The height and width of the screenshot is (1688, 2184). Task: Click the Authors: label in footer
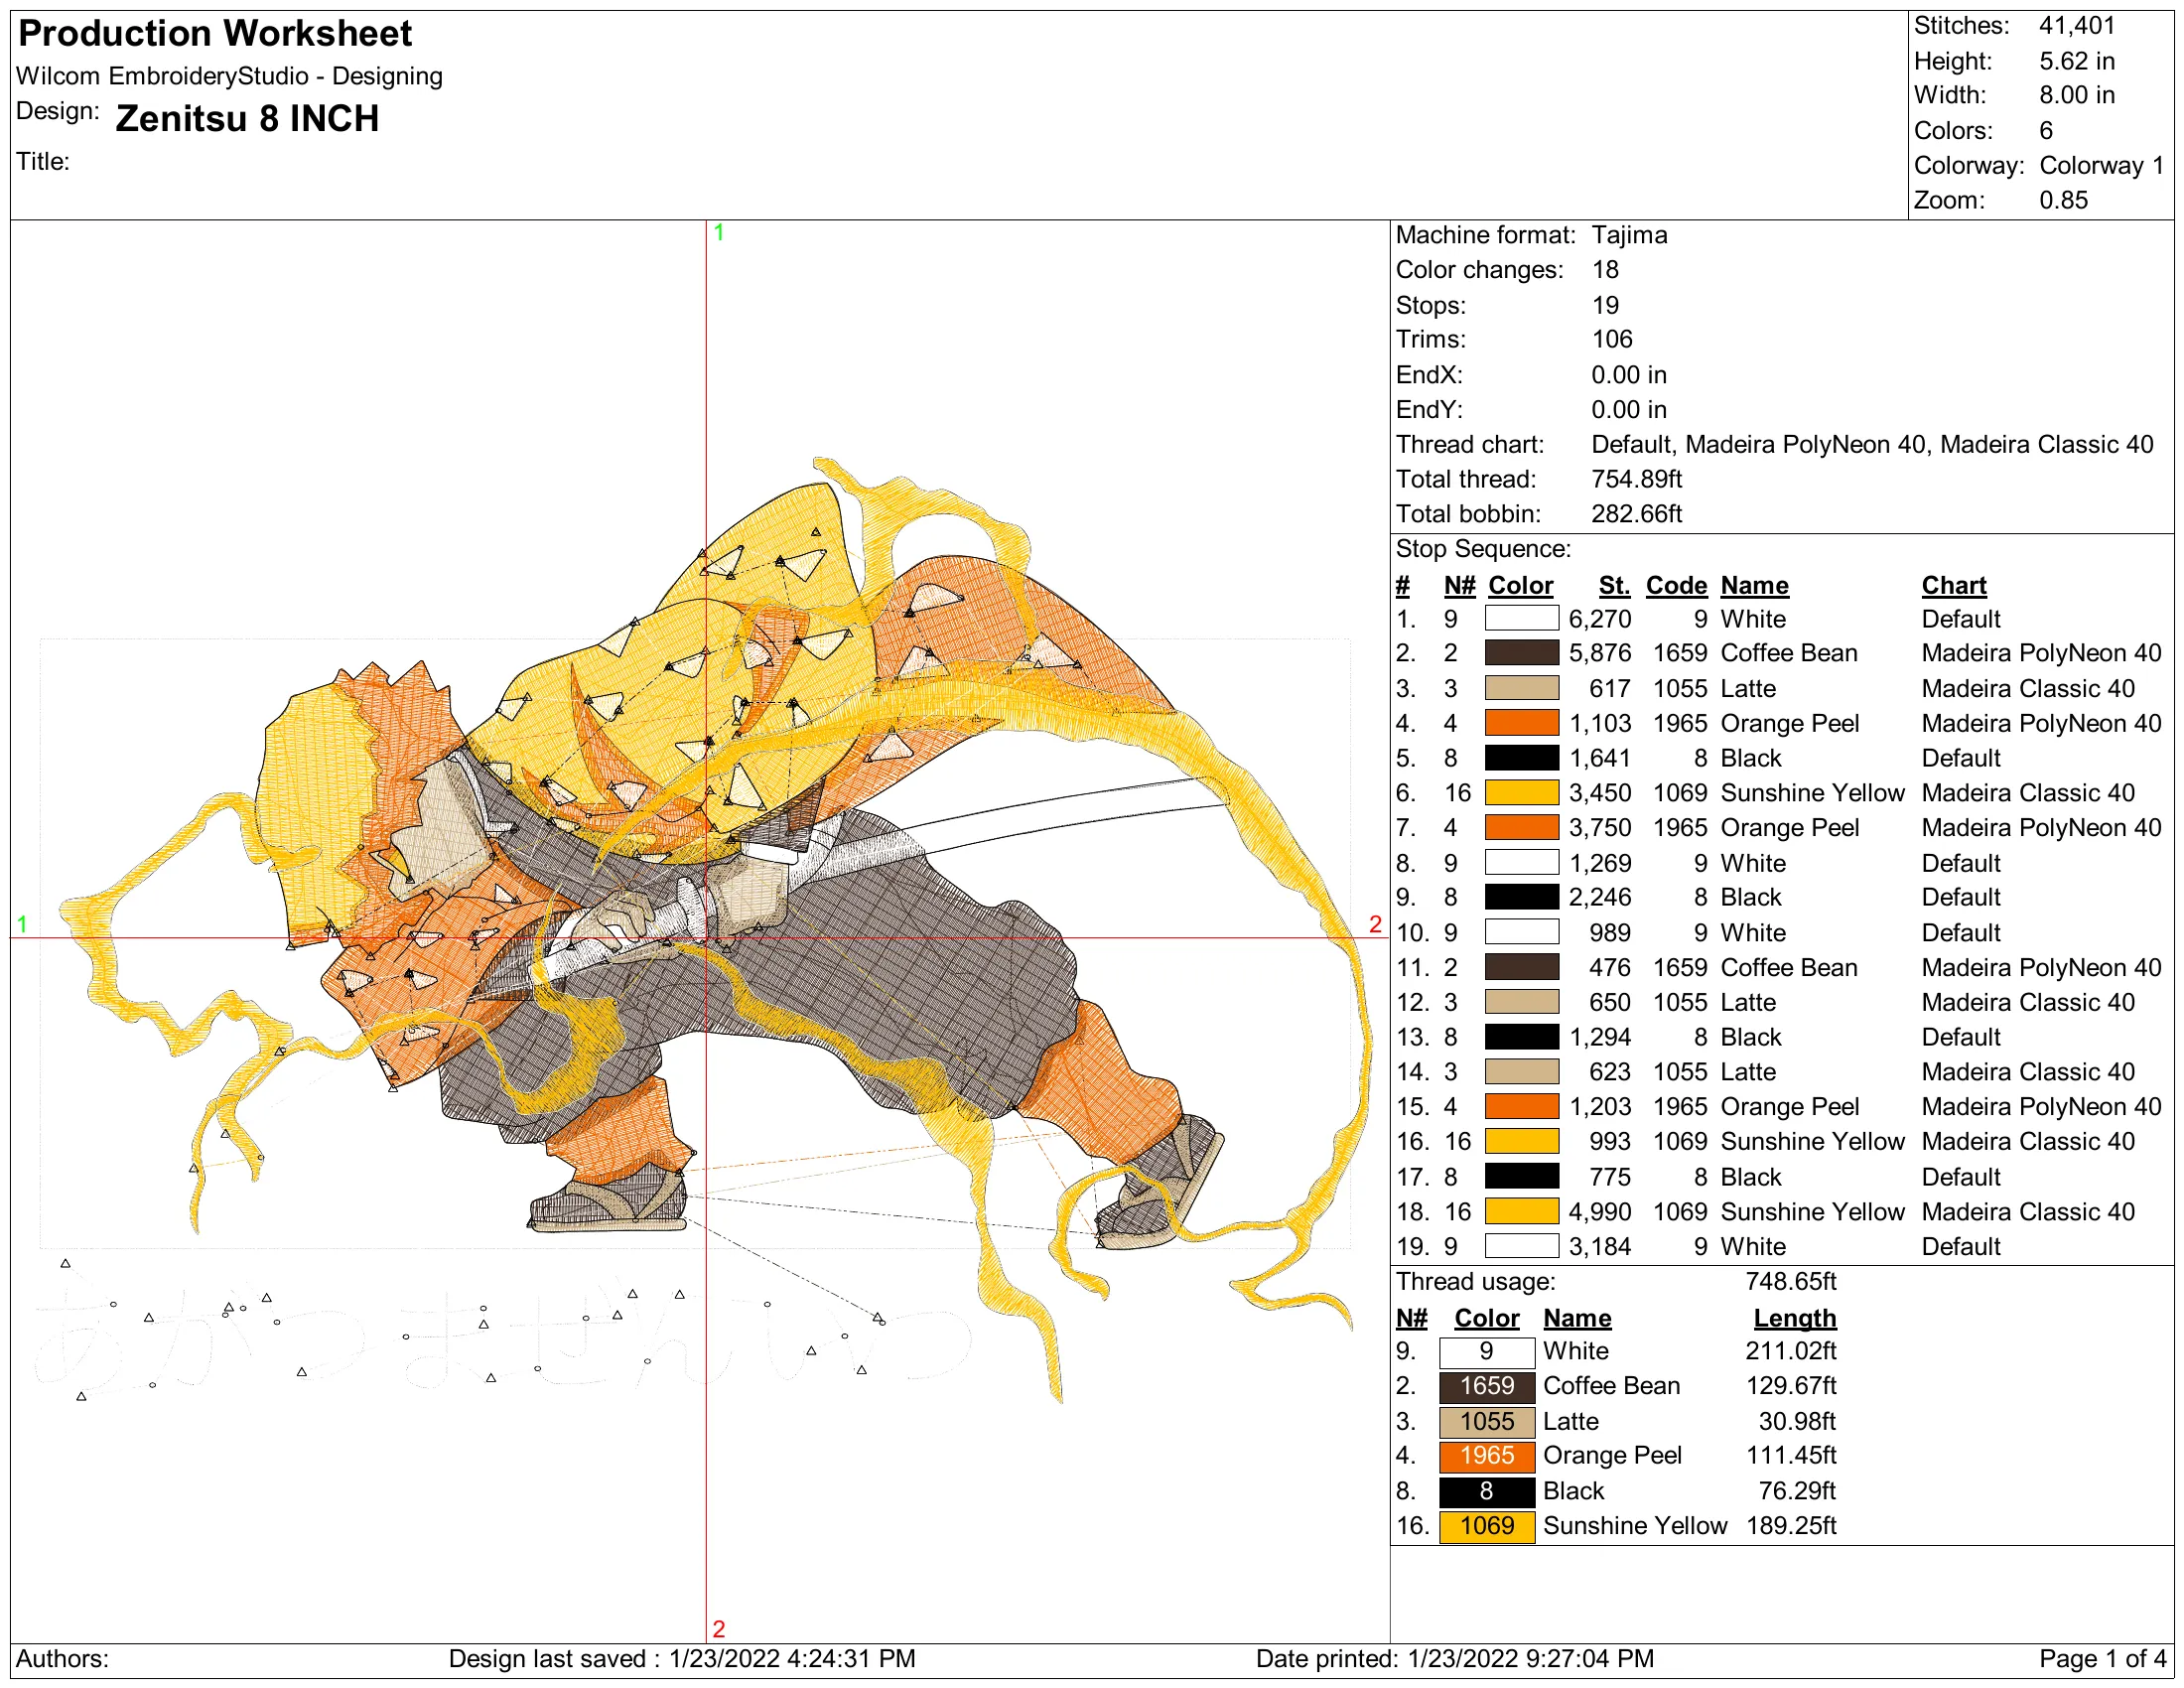pyautogui.click(x=62, y=1659)
